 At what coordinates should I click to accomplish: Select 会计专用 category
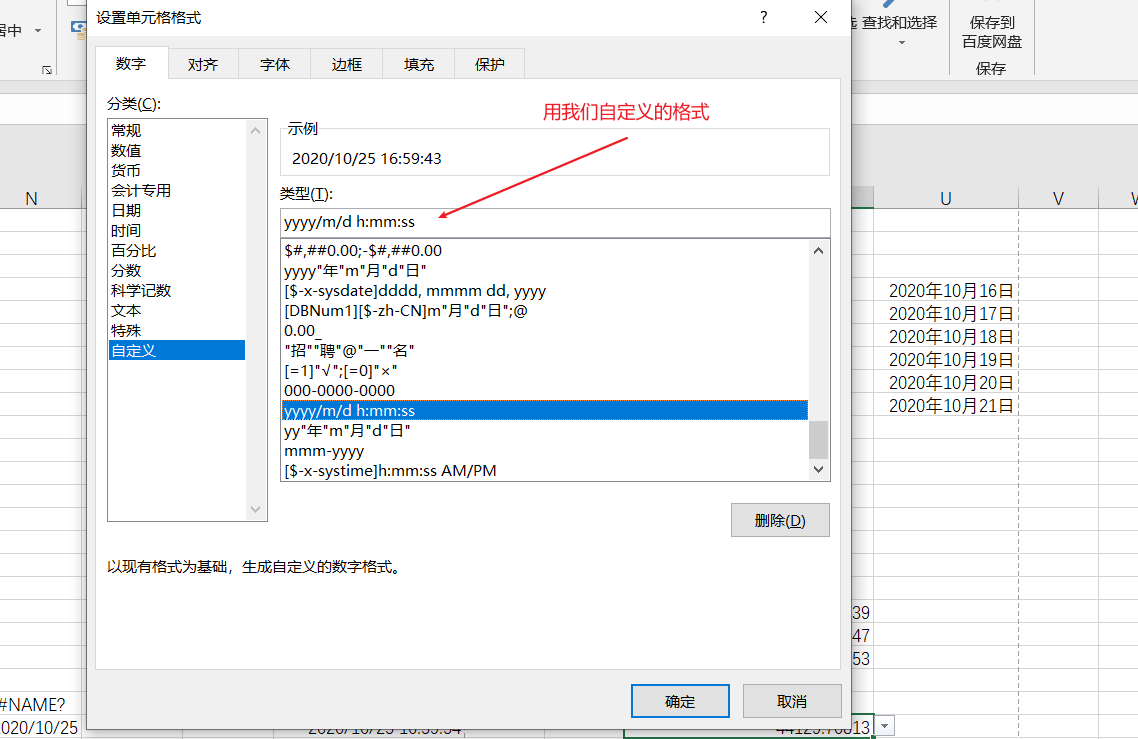point(176,191)
